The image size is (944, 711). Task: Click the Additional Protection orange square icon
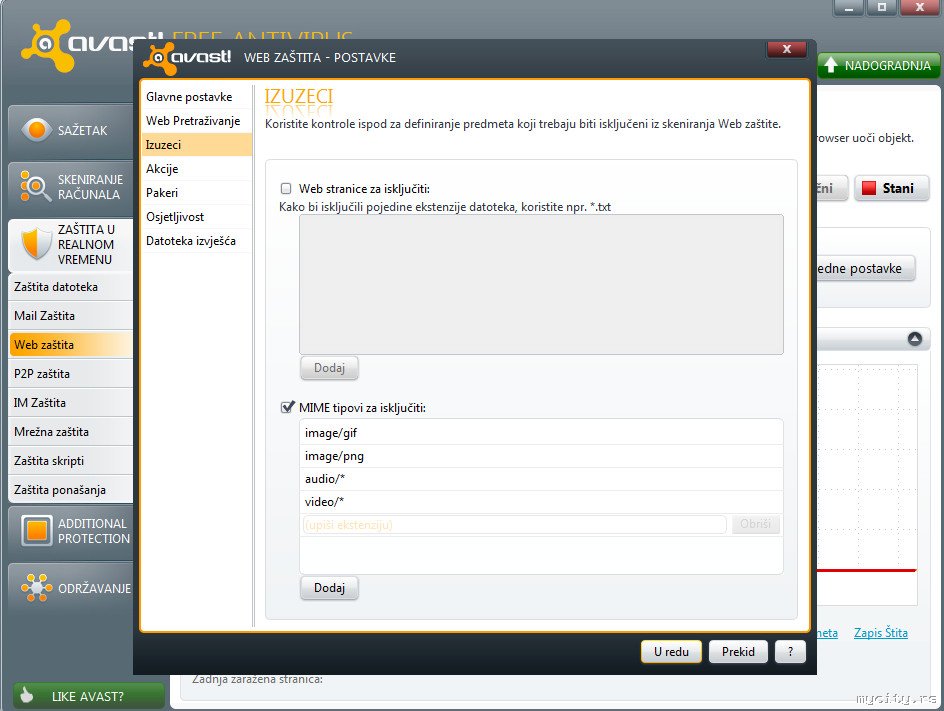pyautogui.click(x=37, y=530)
